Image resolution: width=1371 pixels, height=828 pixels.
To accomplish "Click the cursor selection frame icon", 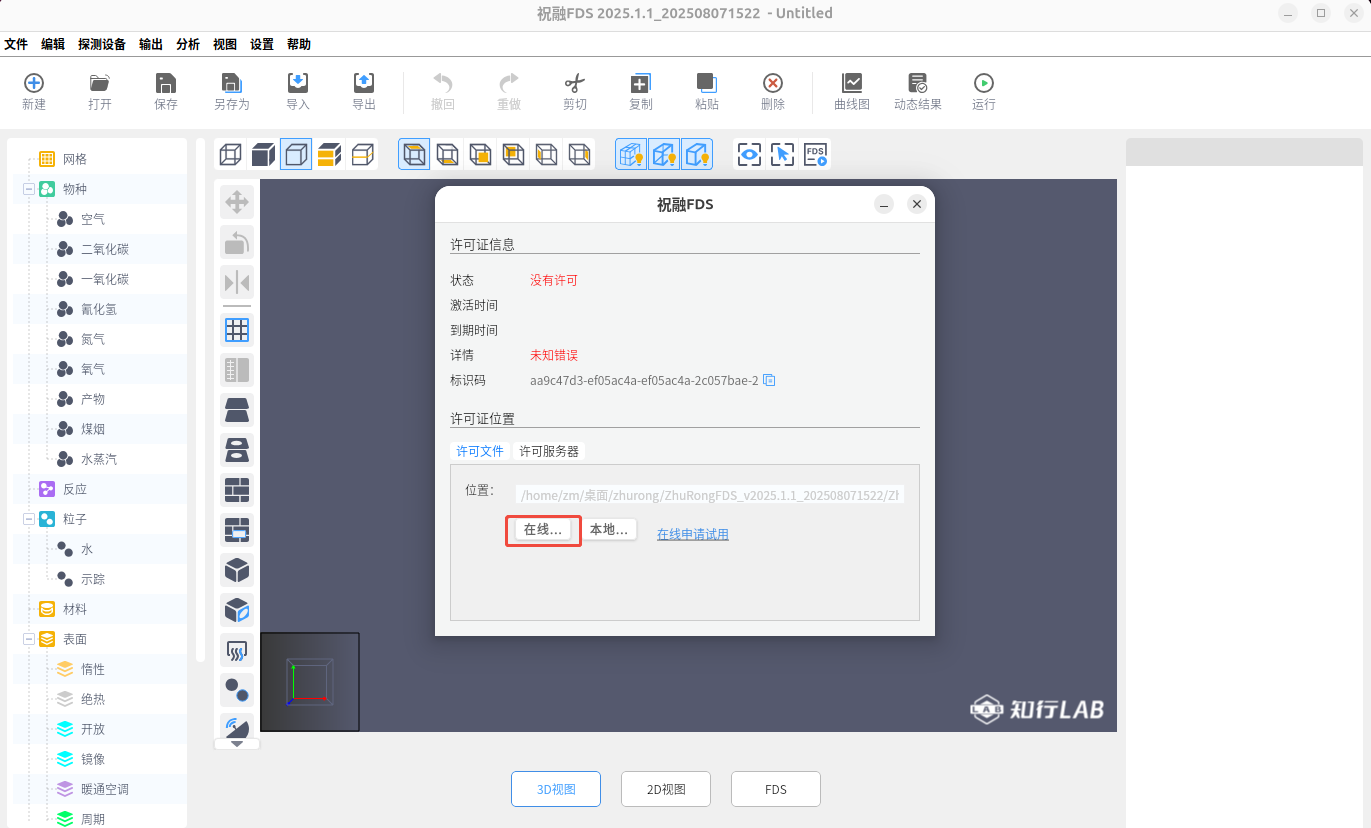I will coord(782,154).
